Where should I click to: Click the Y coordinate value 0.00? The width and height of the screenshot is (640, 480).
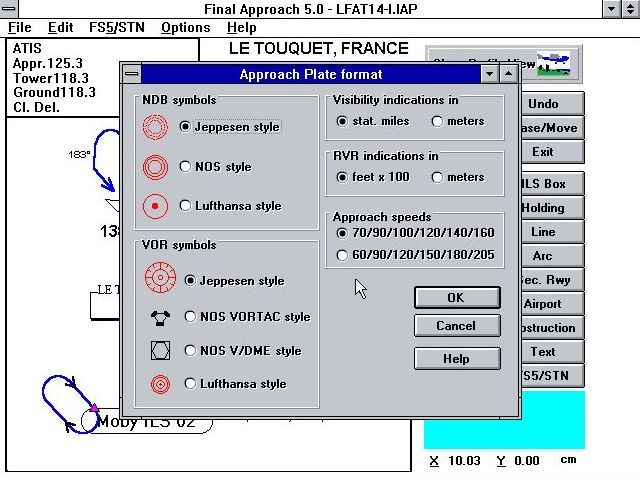click(x=527, y=460)
